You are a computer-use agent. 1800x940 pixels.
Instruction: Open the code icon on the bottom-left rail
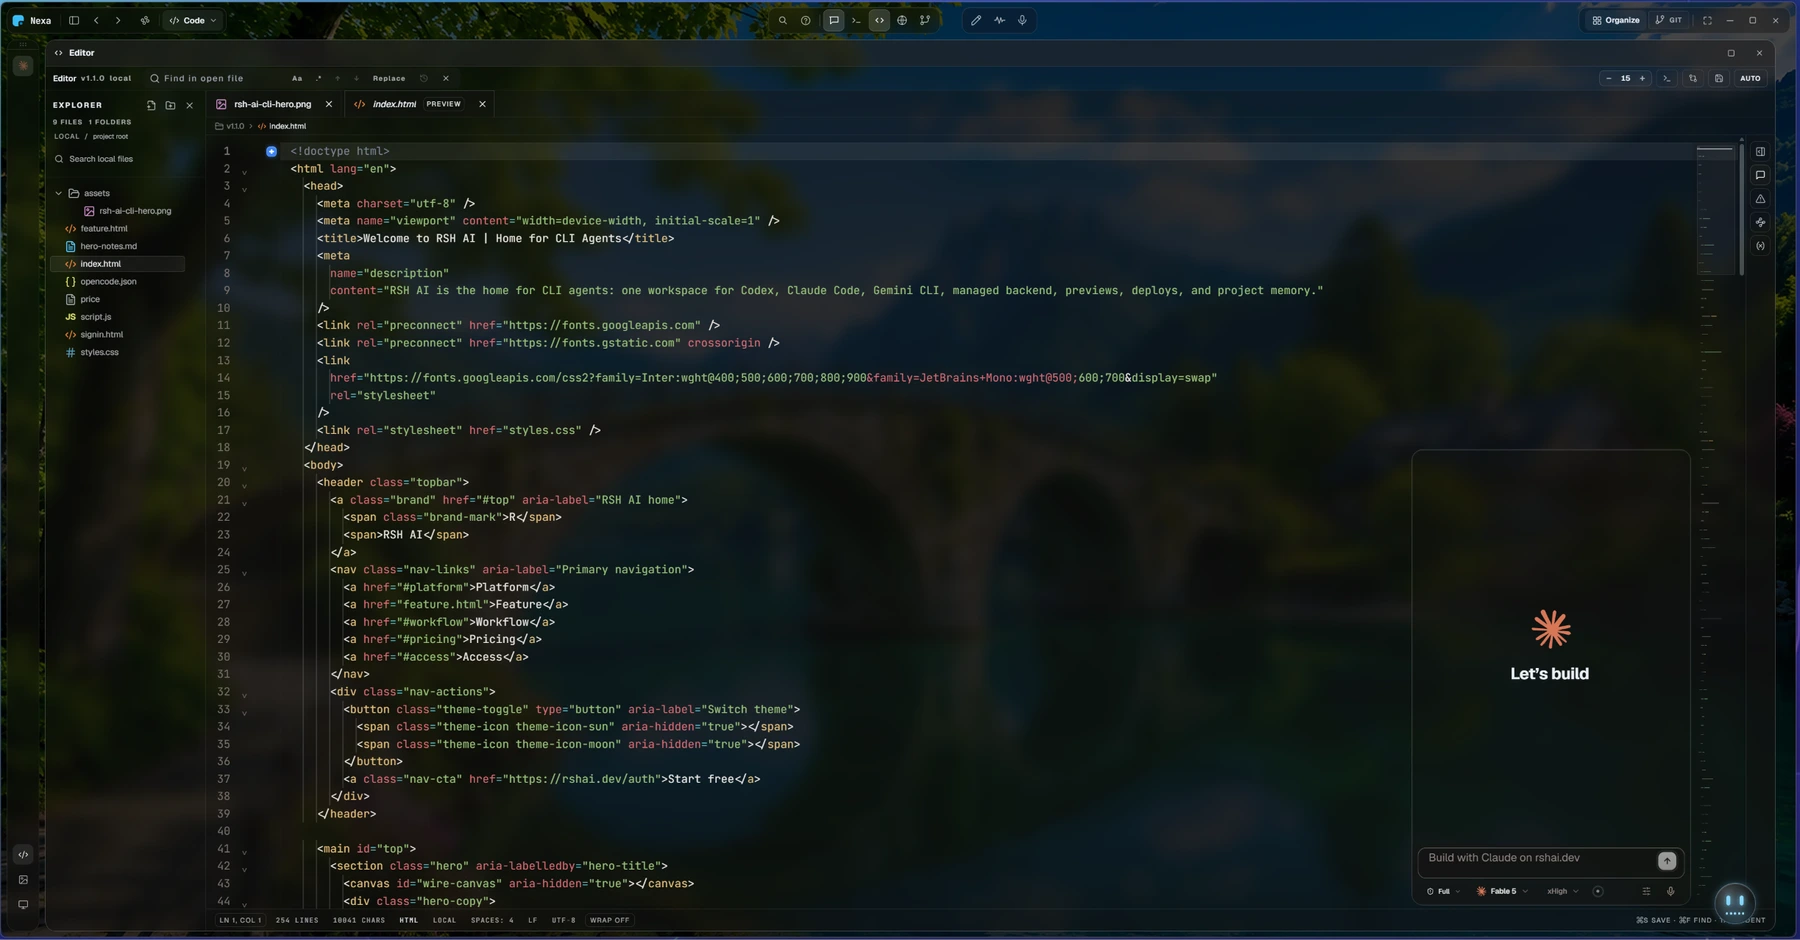[x=23, y=855]
